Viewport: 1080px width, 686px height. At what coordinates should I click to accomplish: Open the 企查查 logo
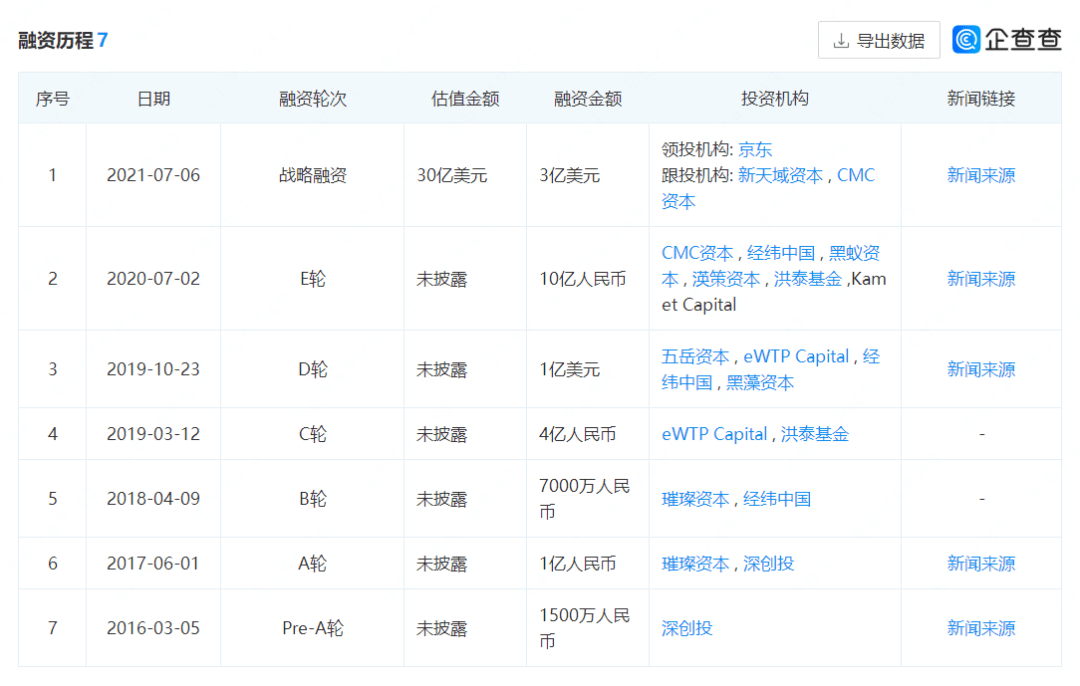tap(1006, 39)
